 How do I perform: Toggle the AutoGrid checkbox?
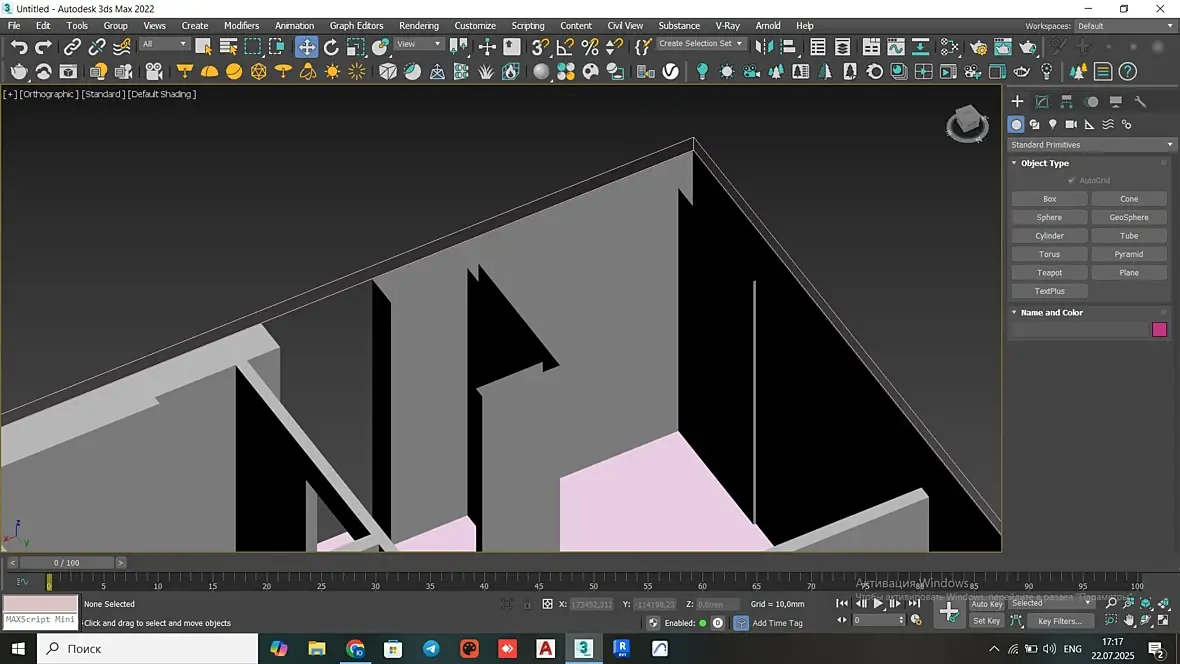point(1072,181)
